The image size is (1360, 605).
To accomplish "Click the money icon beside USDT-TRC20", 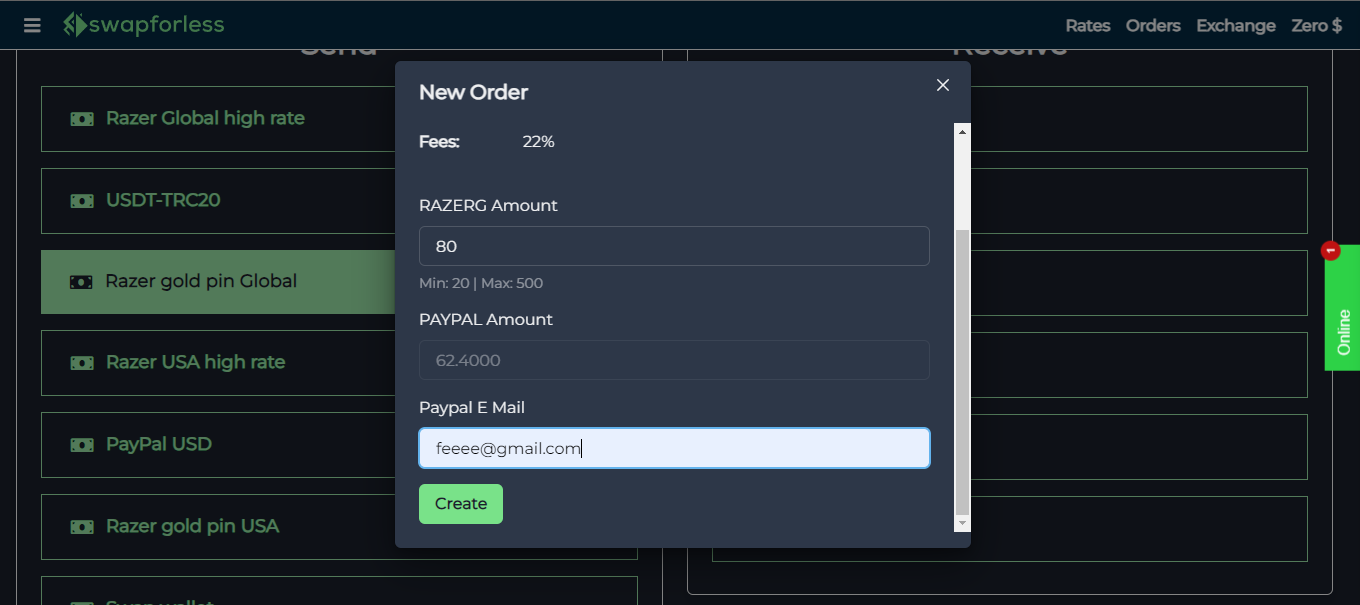I will 82,201.
